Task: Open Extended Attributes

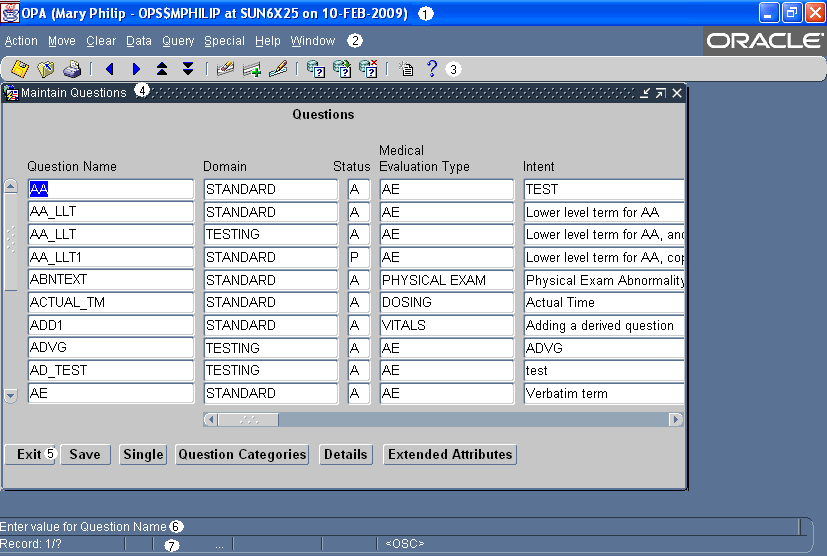Action: click(x=450, y=454)
